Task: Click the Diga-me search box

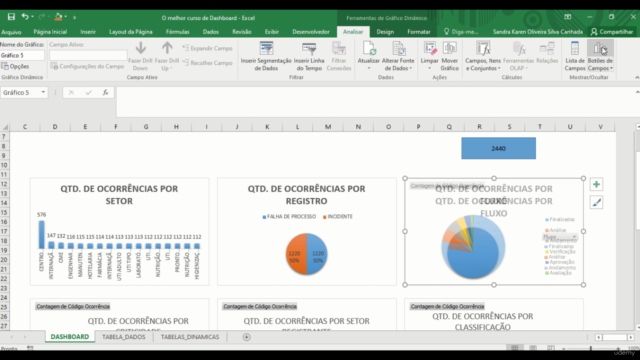Action: [461, 32]
